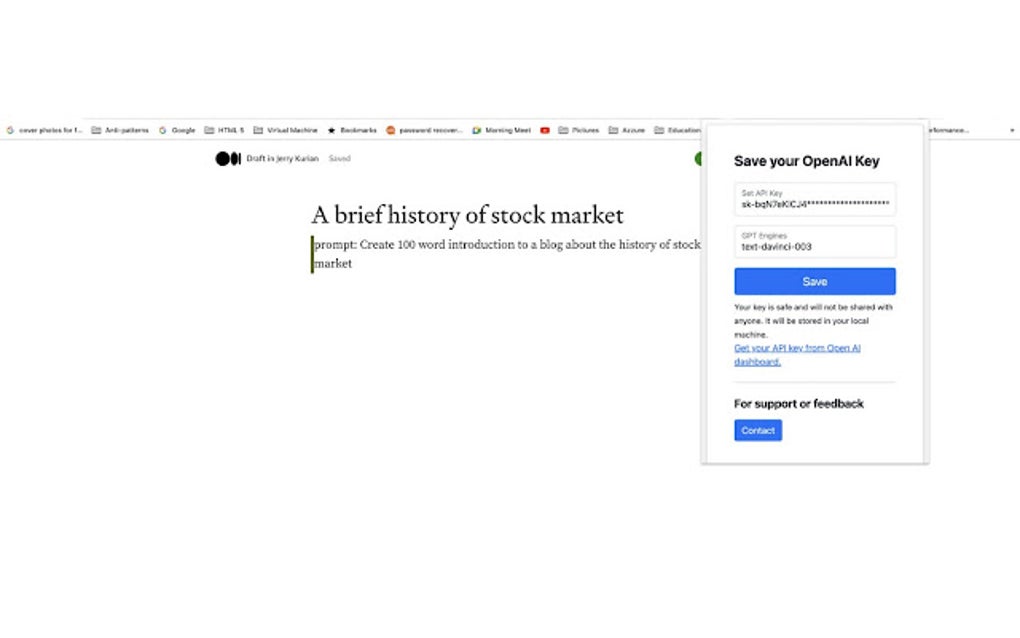Click the story title heading

coord(467,215)
